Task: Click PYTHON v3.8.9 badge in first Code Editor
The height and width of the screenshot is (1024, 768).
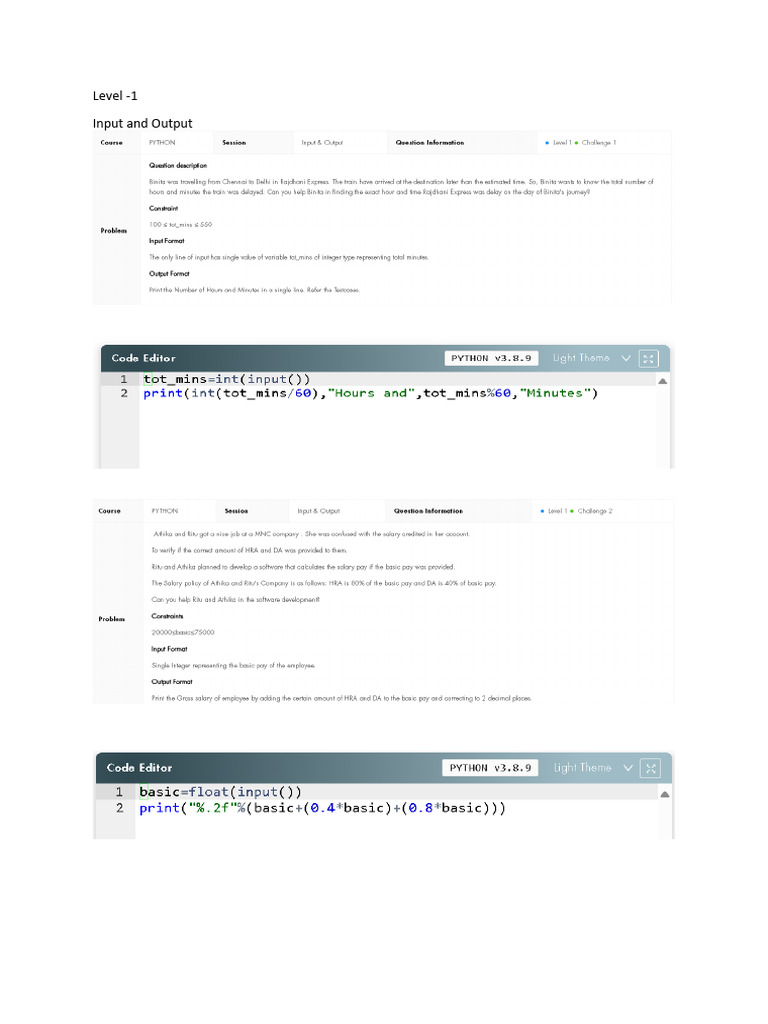Action: click(491, 358)
